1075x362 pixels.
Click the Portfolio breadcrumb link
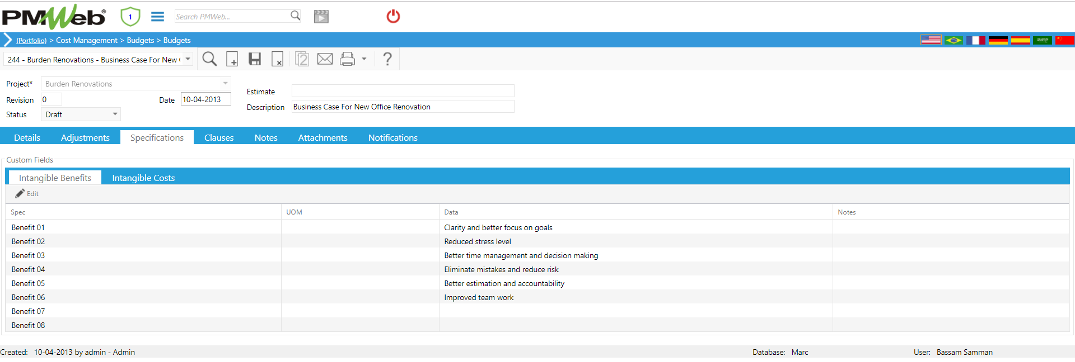tap(32, 40)
